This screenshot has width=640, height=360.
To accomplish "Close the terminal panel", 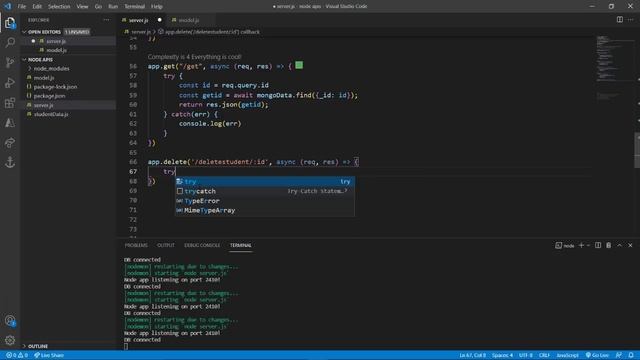I will (x=630, y=245).
